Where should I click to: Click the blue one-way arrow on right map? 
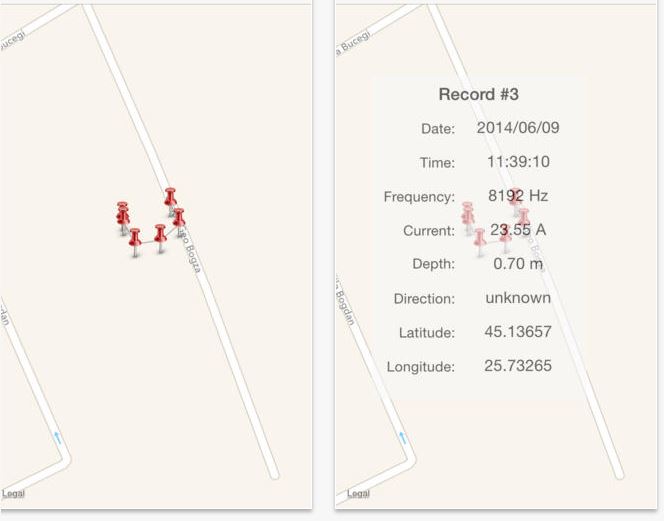402,437
